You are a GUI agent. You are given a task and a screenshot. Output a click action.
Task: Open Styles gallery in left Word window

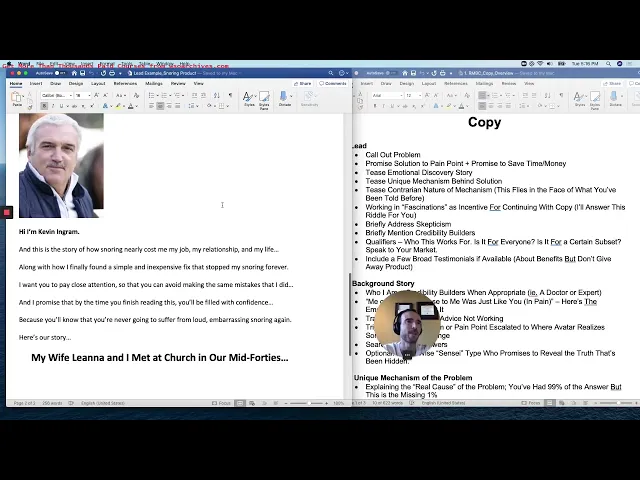tap(249, 99)
